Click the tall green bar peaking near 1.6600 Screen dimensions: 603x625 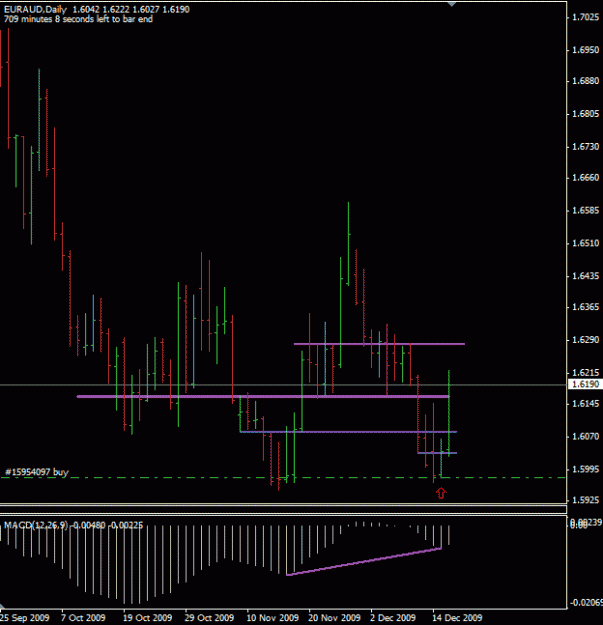(x=348, y=243)
